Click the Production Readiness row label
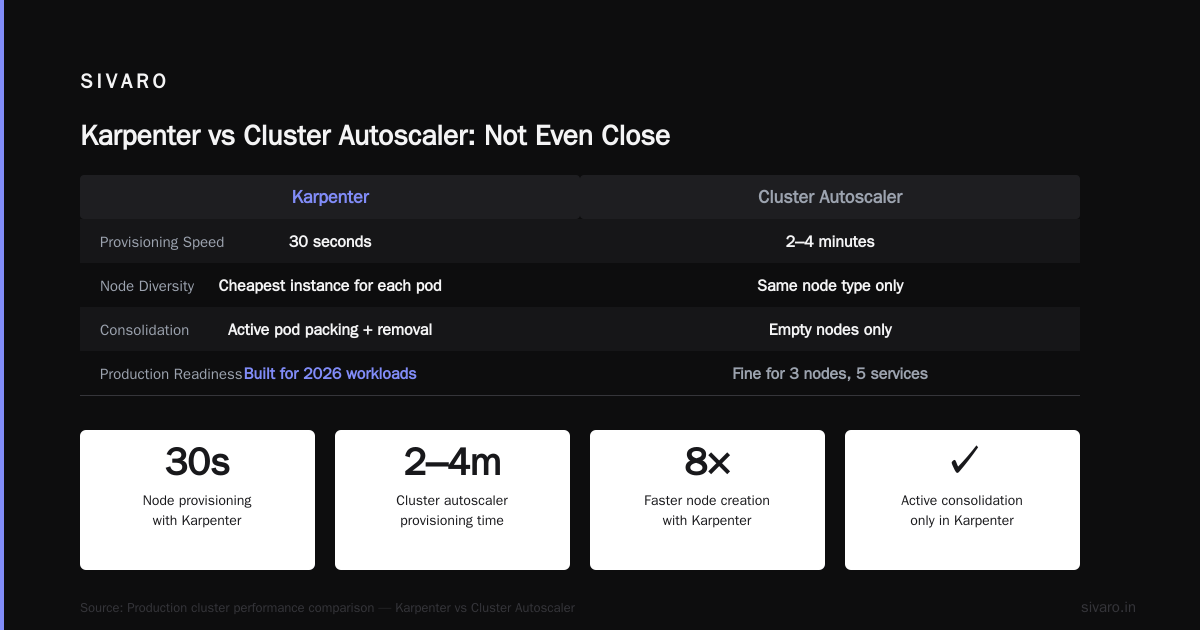This screenshot has height=630, width=1200. click(x=171, y=374)
